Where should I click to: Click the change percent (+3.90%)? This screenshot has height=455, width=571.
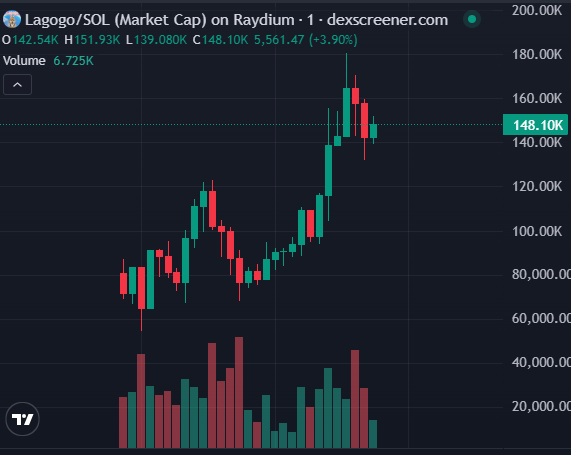(x=333, y=40)
